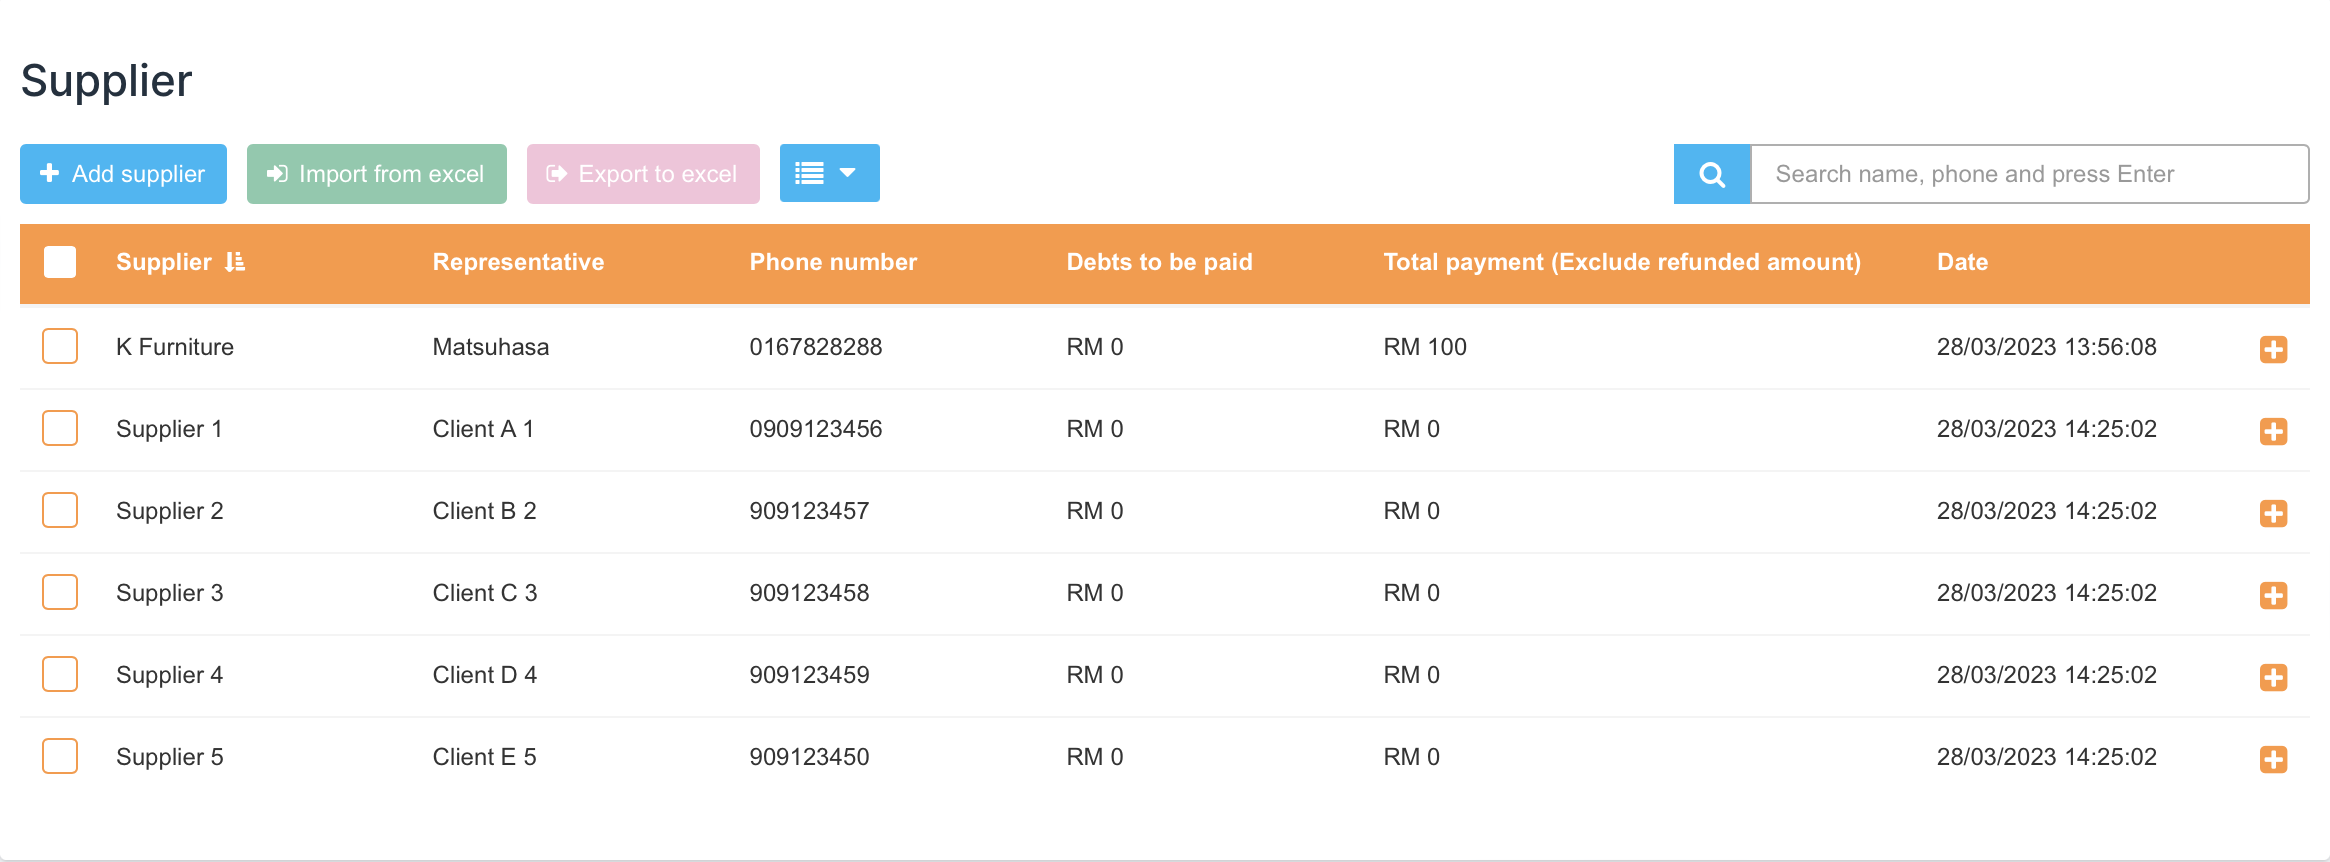Viewport: 2330px width, 862px height.
Task: Mark the Supplier 2 checkbox
Action: click(60, 510)
